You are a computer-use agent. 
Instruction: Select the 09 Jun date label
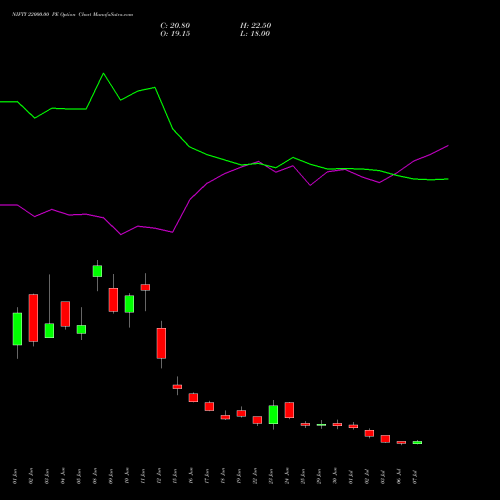pos(111,476)
